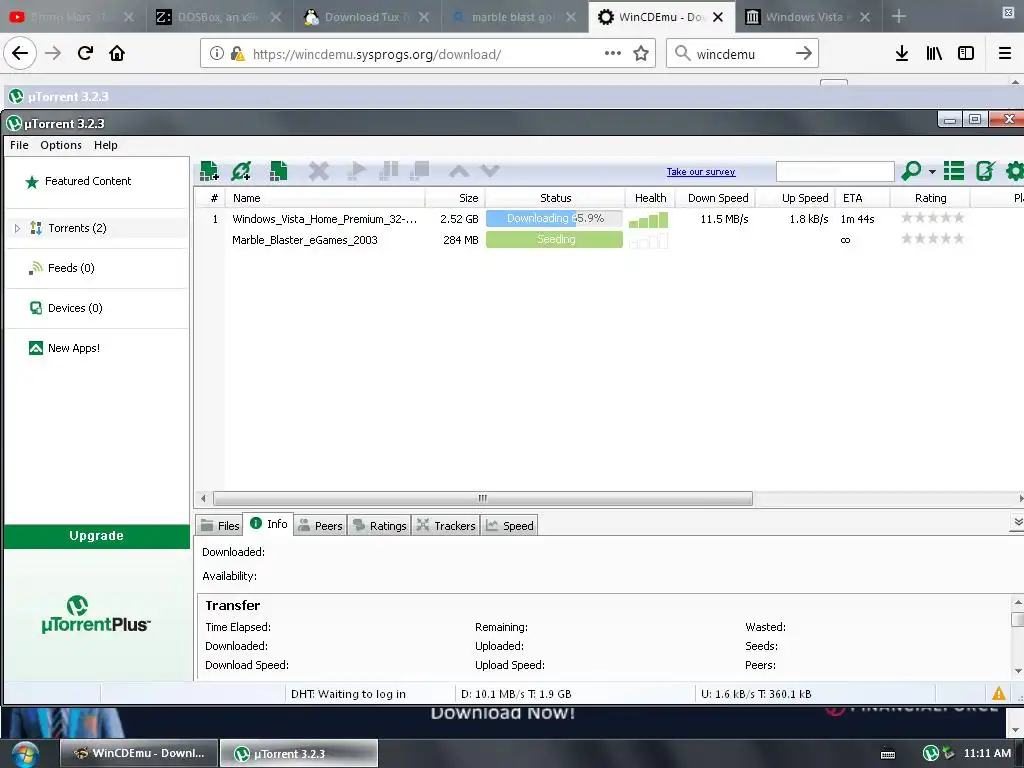Viewport: 1024px width, 768px height.
Task: Move torrent up the queue
Action: (x=459, y=171)
